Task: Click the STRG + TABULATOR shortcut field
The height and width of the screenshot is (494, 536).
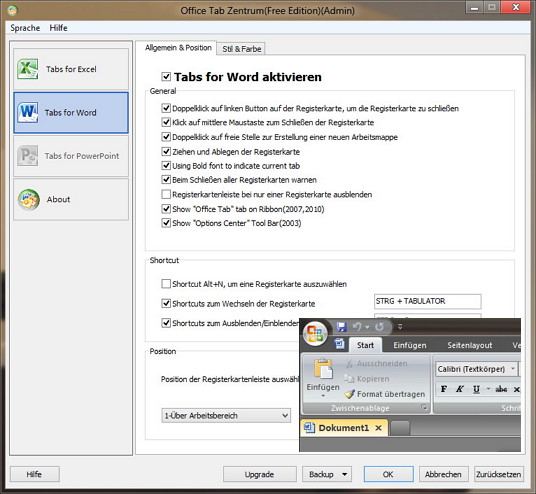Action: [x=427, y=301]
